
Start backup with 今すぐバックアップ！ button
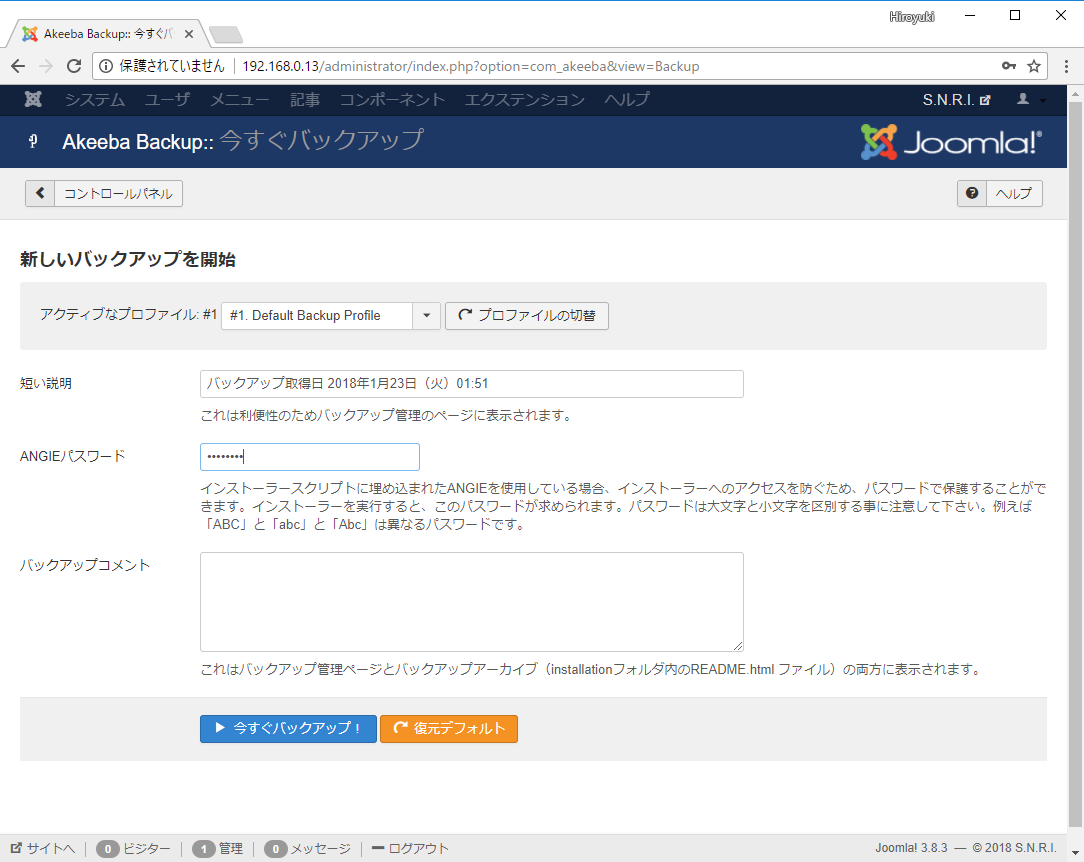coord(288,729)
